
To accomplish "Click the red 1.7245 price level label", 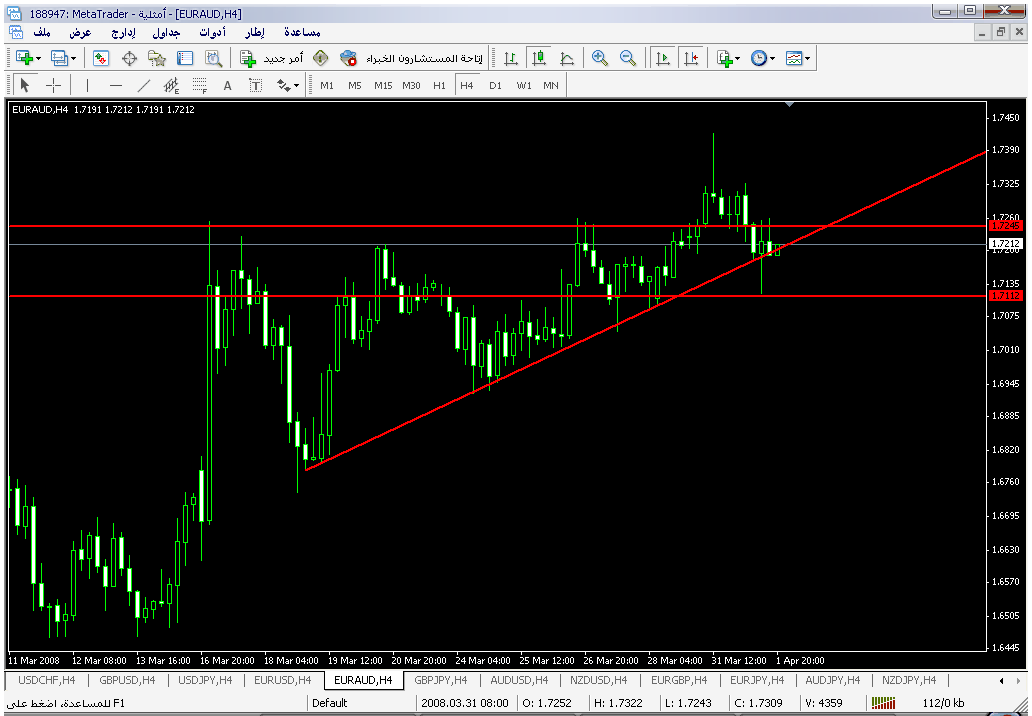I will tap(1005, 227).
